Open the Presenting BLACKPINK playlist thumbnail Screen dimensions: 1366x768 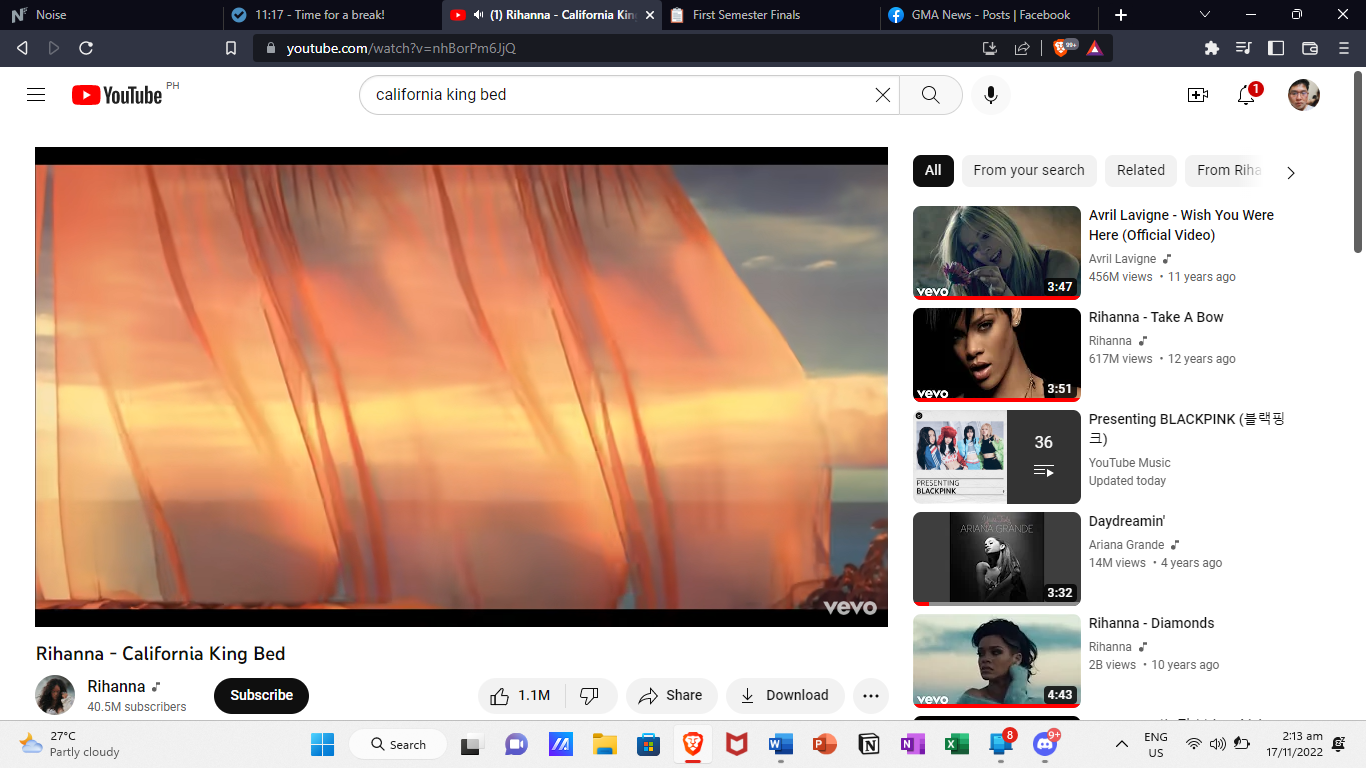997,457
